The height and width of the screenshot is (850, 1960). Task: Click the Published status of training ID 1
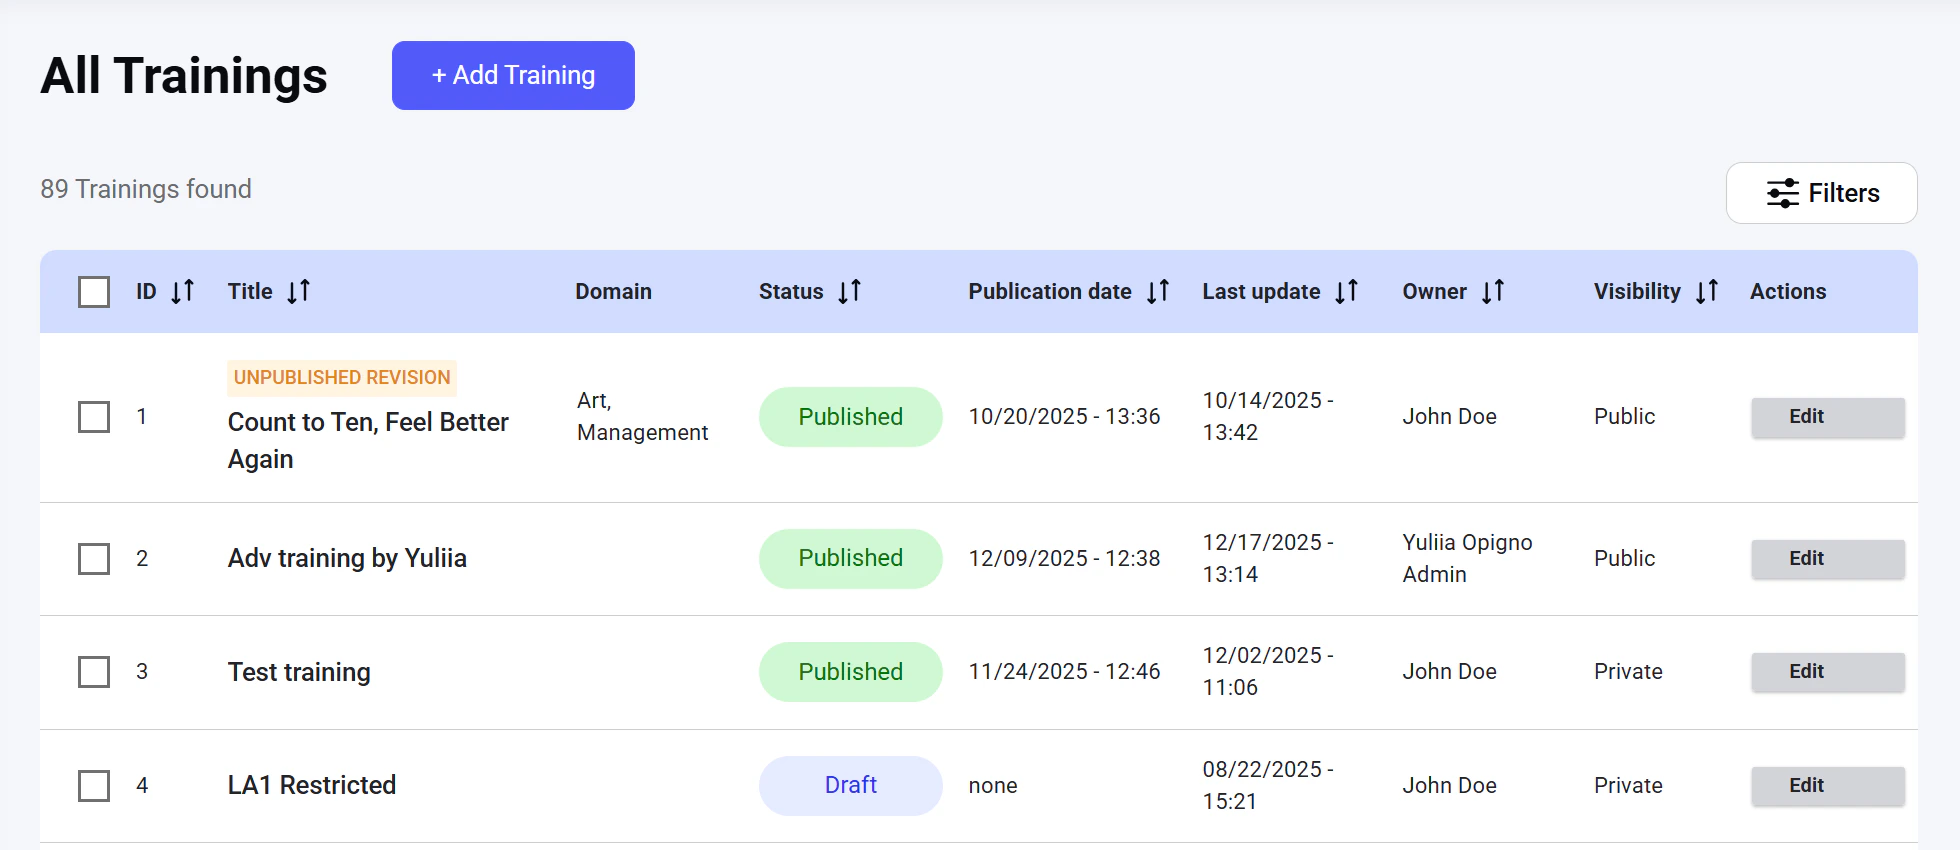[850, 417]
